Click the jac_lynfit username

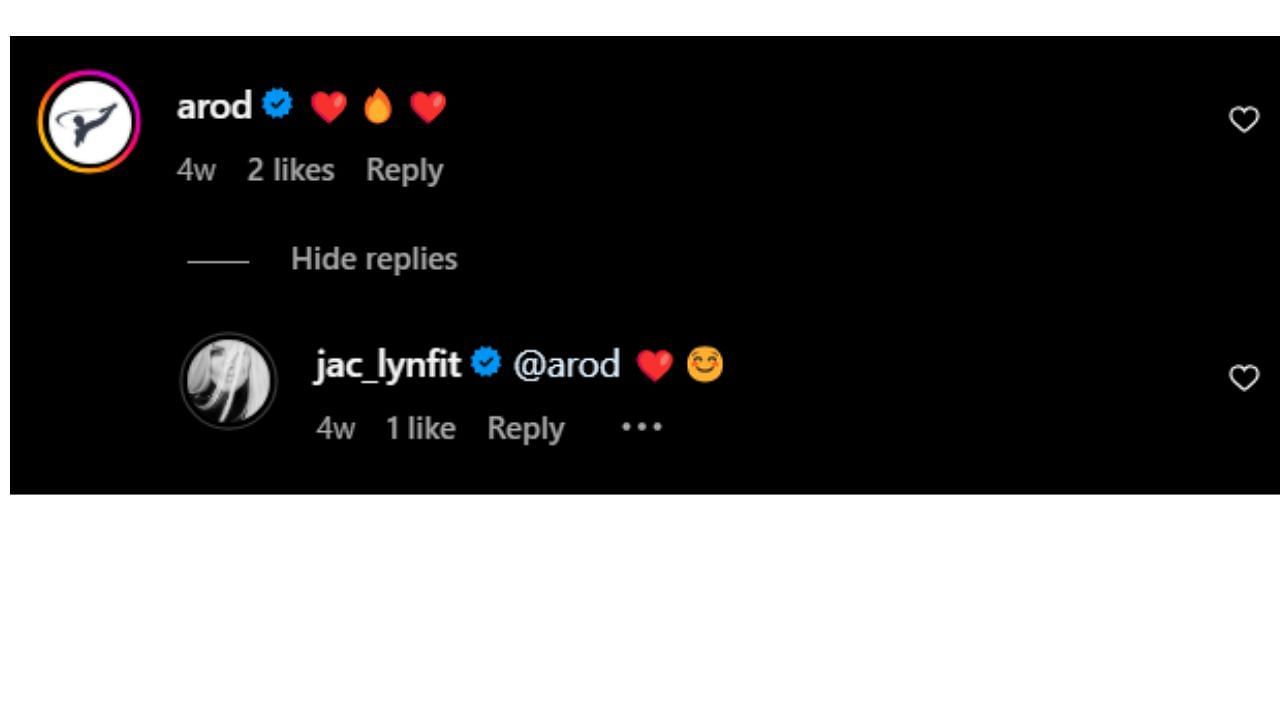pos(387,364)
